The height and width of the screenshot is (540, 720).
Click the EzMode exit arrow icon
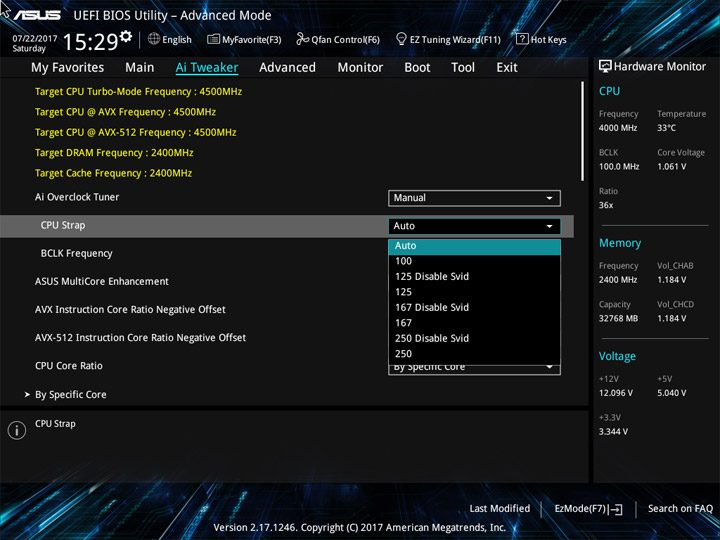point(615,509)
